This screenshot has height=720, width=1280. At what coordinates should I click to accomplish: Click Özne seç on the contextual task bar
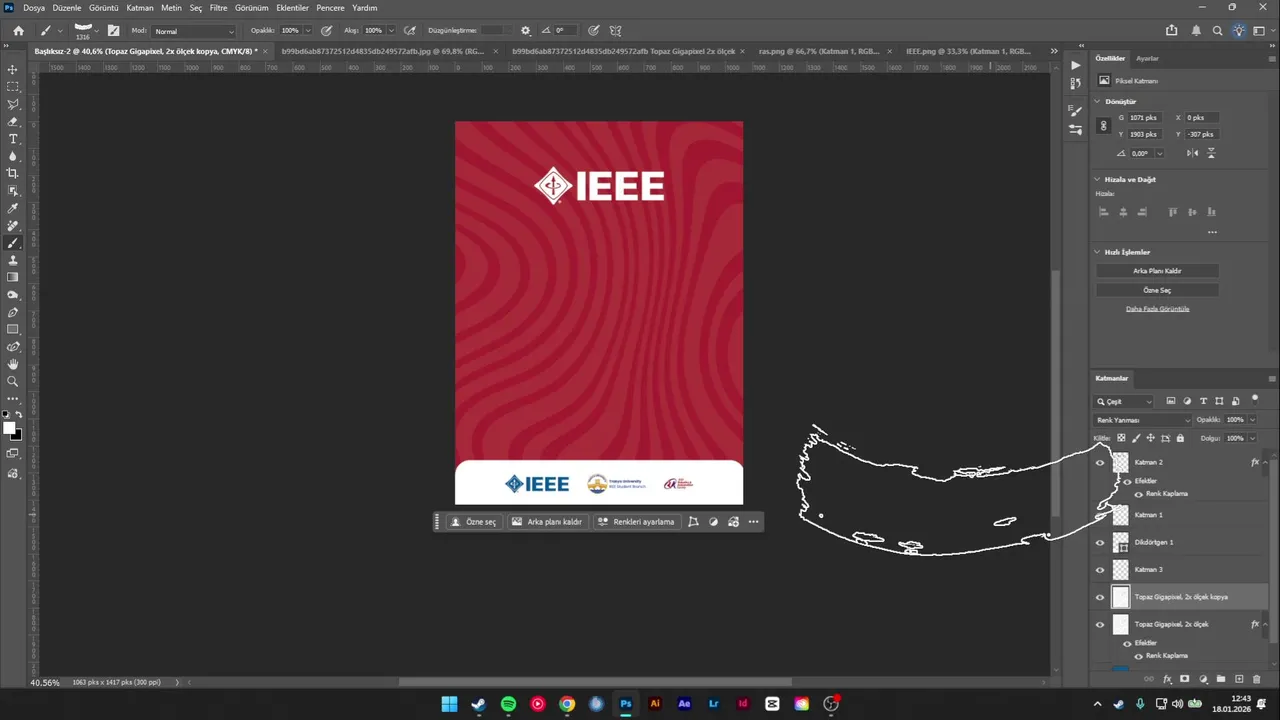pyautogui.click(x=473, y=522)
